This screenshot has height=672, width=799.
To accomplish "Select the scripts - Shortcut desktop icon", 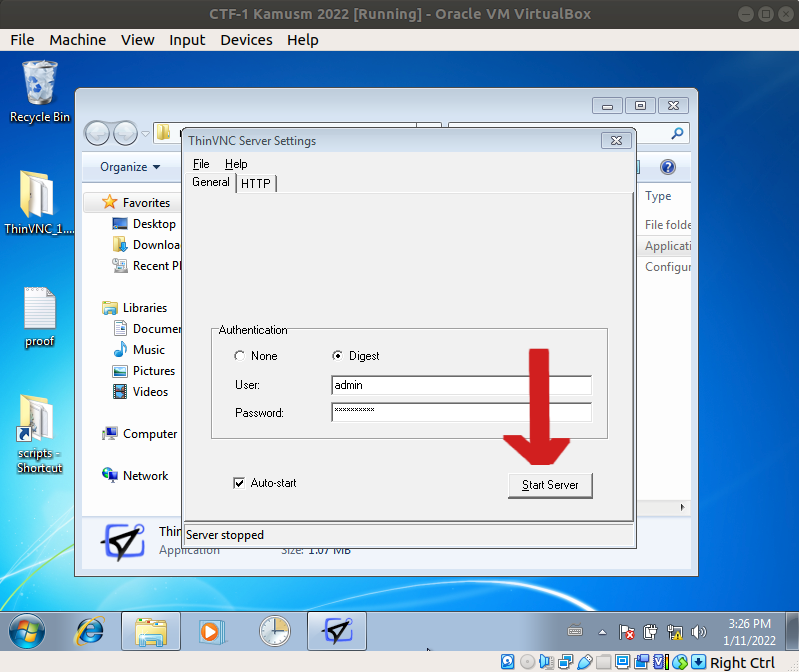I will [x=39, y=434].
